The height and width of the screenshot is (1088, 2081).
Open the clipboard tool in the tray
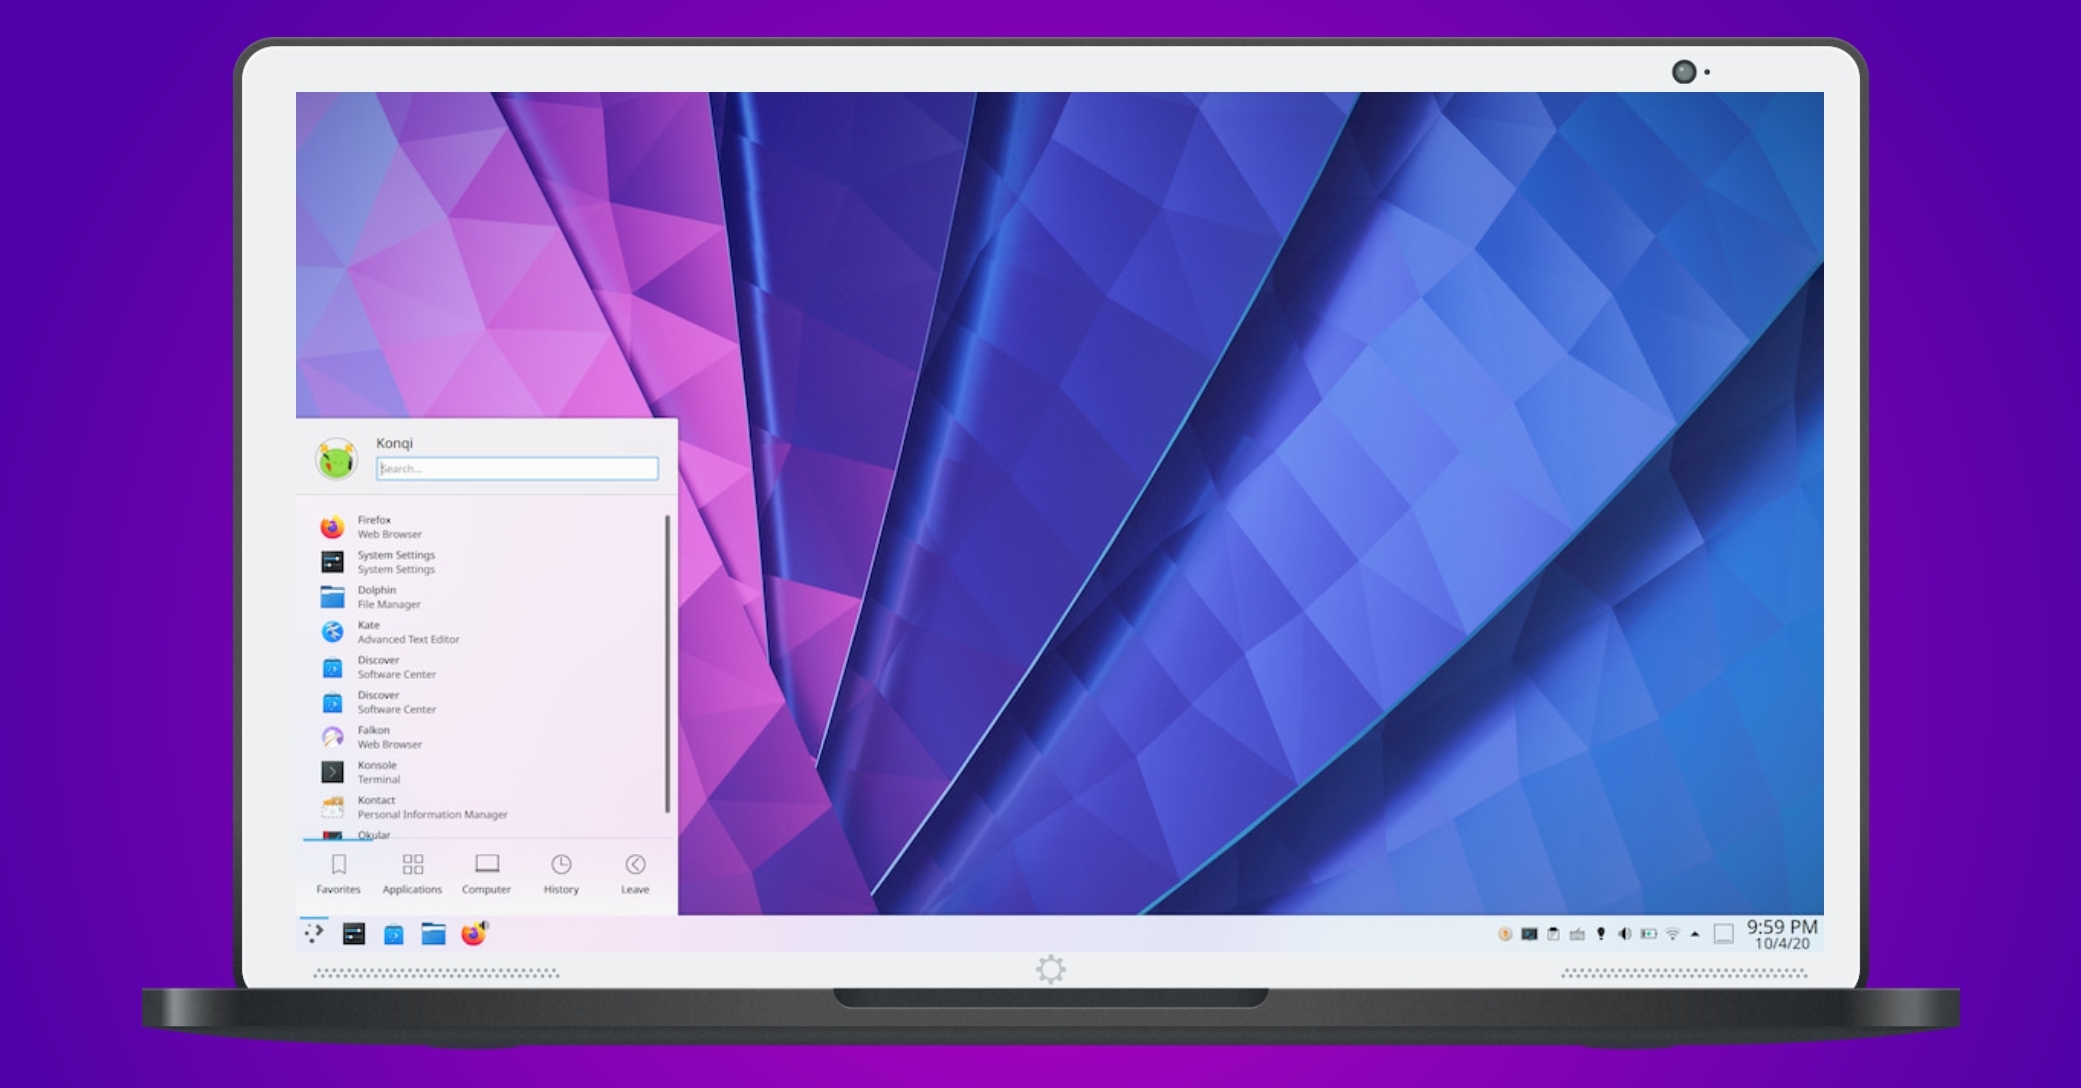click(1553, 932)
